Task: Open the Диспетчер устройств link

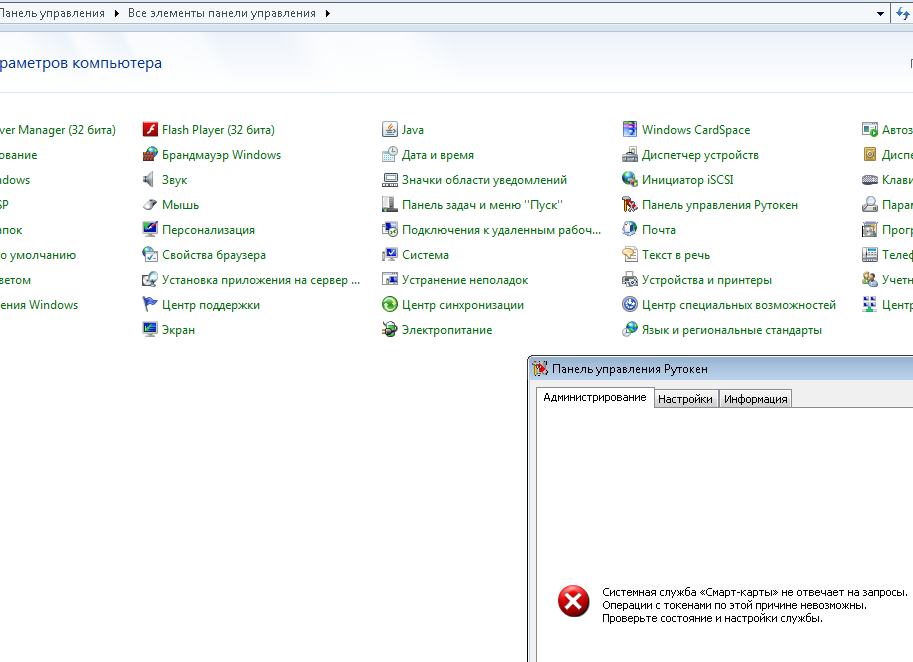Action: [700, 155]
